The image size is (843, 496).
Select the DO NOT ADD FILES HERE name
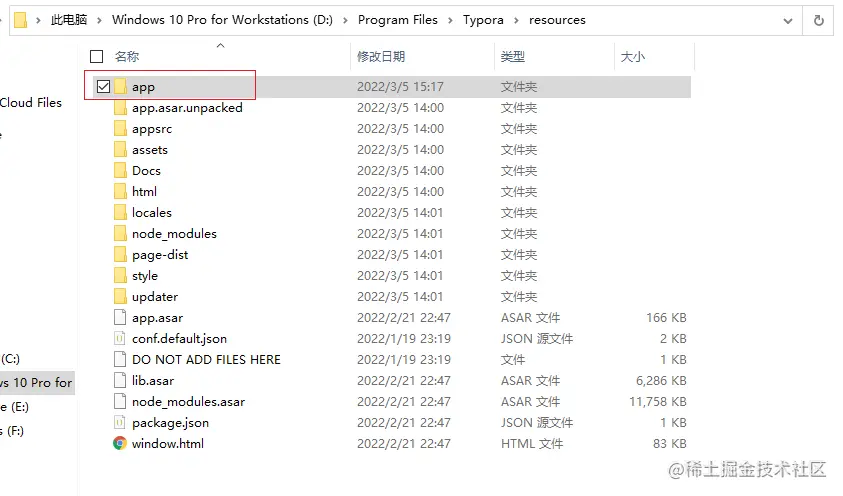[206, 360]
